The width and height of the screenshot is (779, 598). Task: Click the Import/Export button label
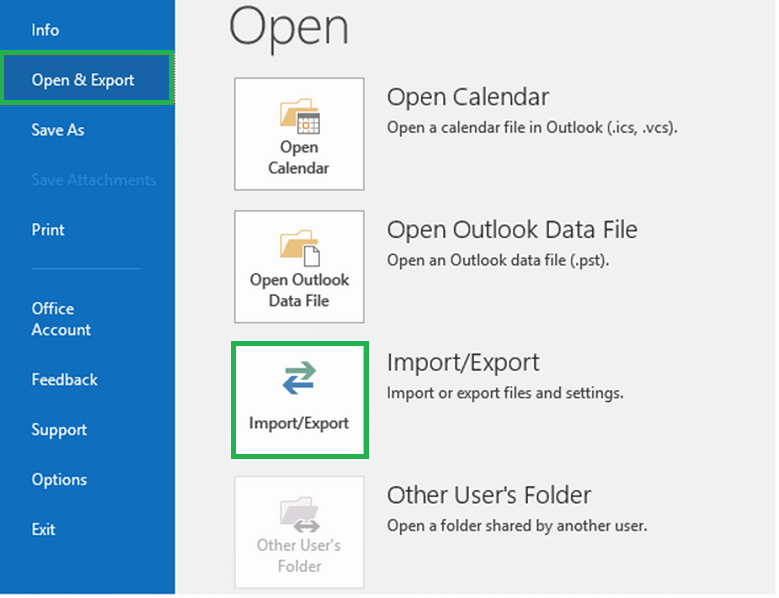pos(299,423)
